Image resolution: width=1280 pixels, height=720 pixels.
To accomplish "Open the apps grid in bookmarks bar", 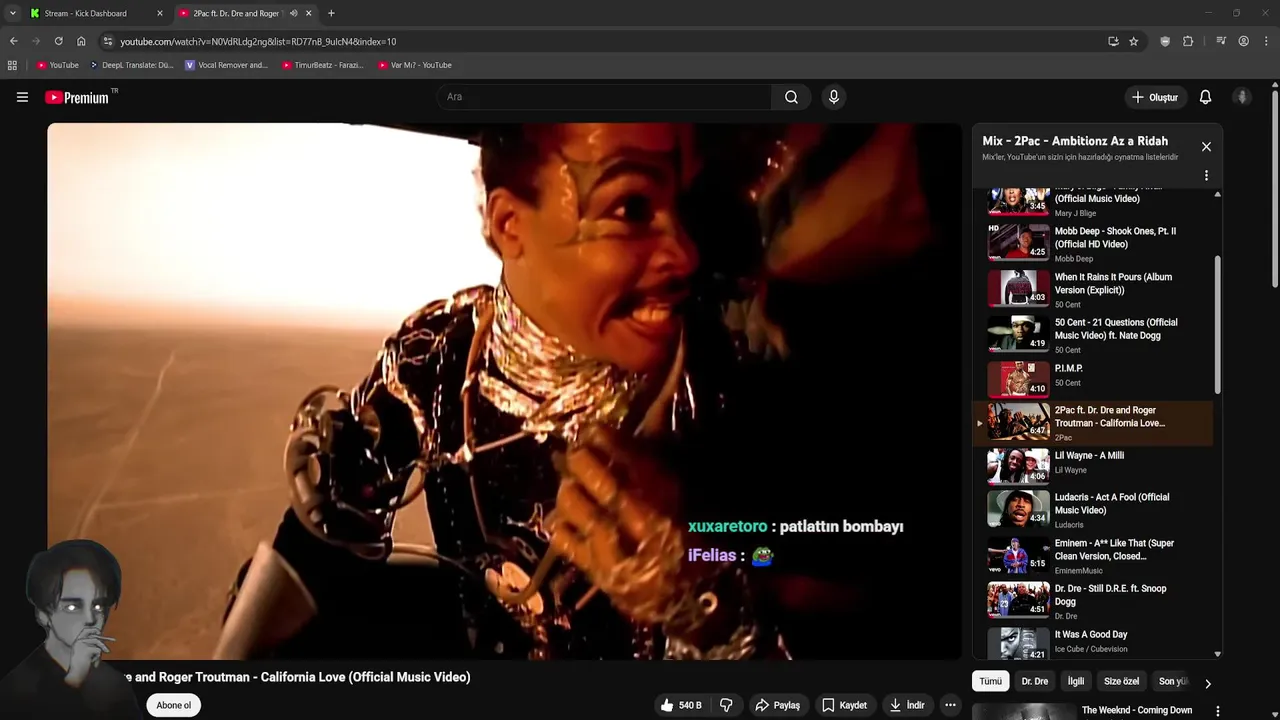I will (12, 65).
